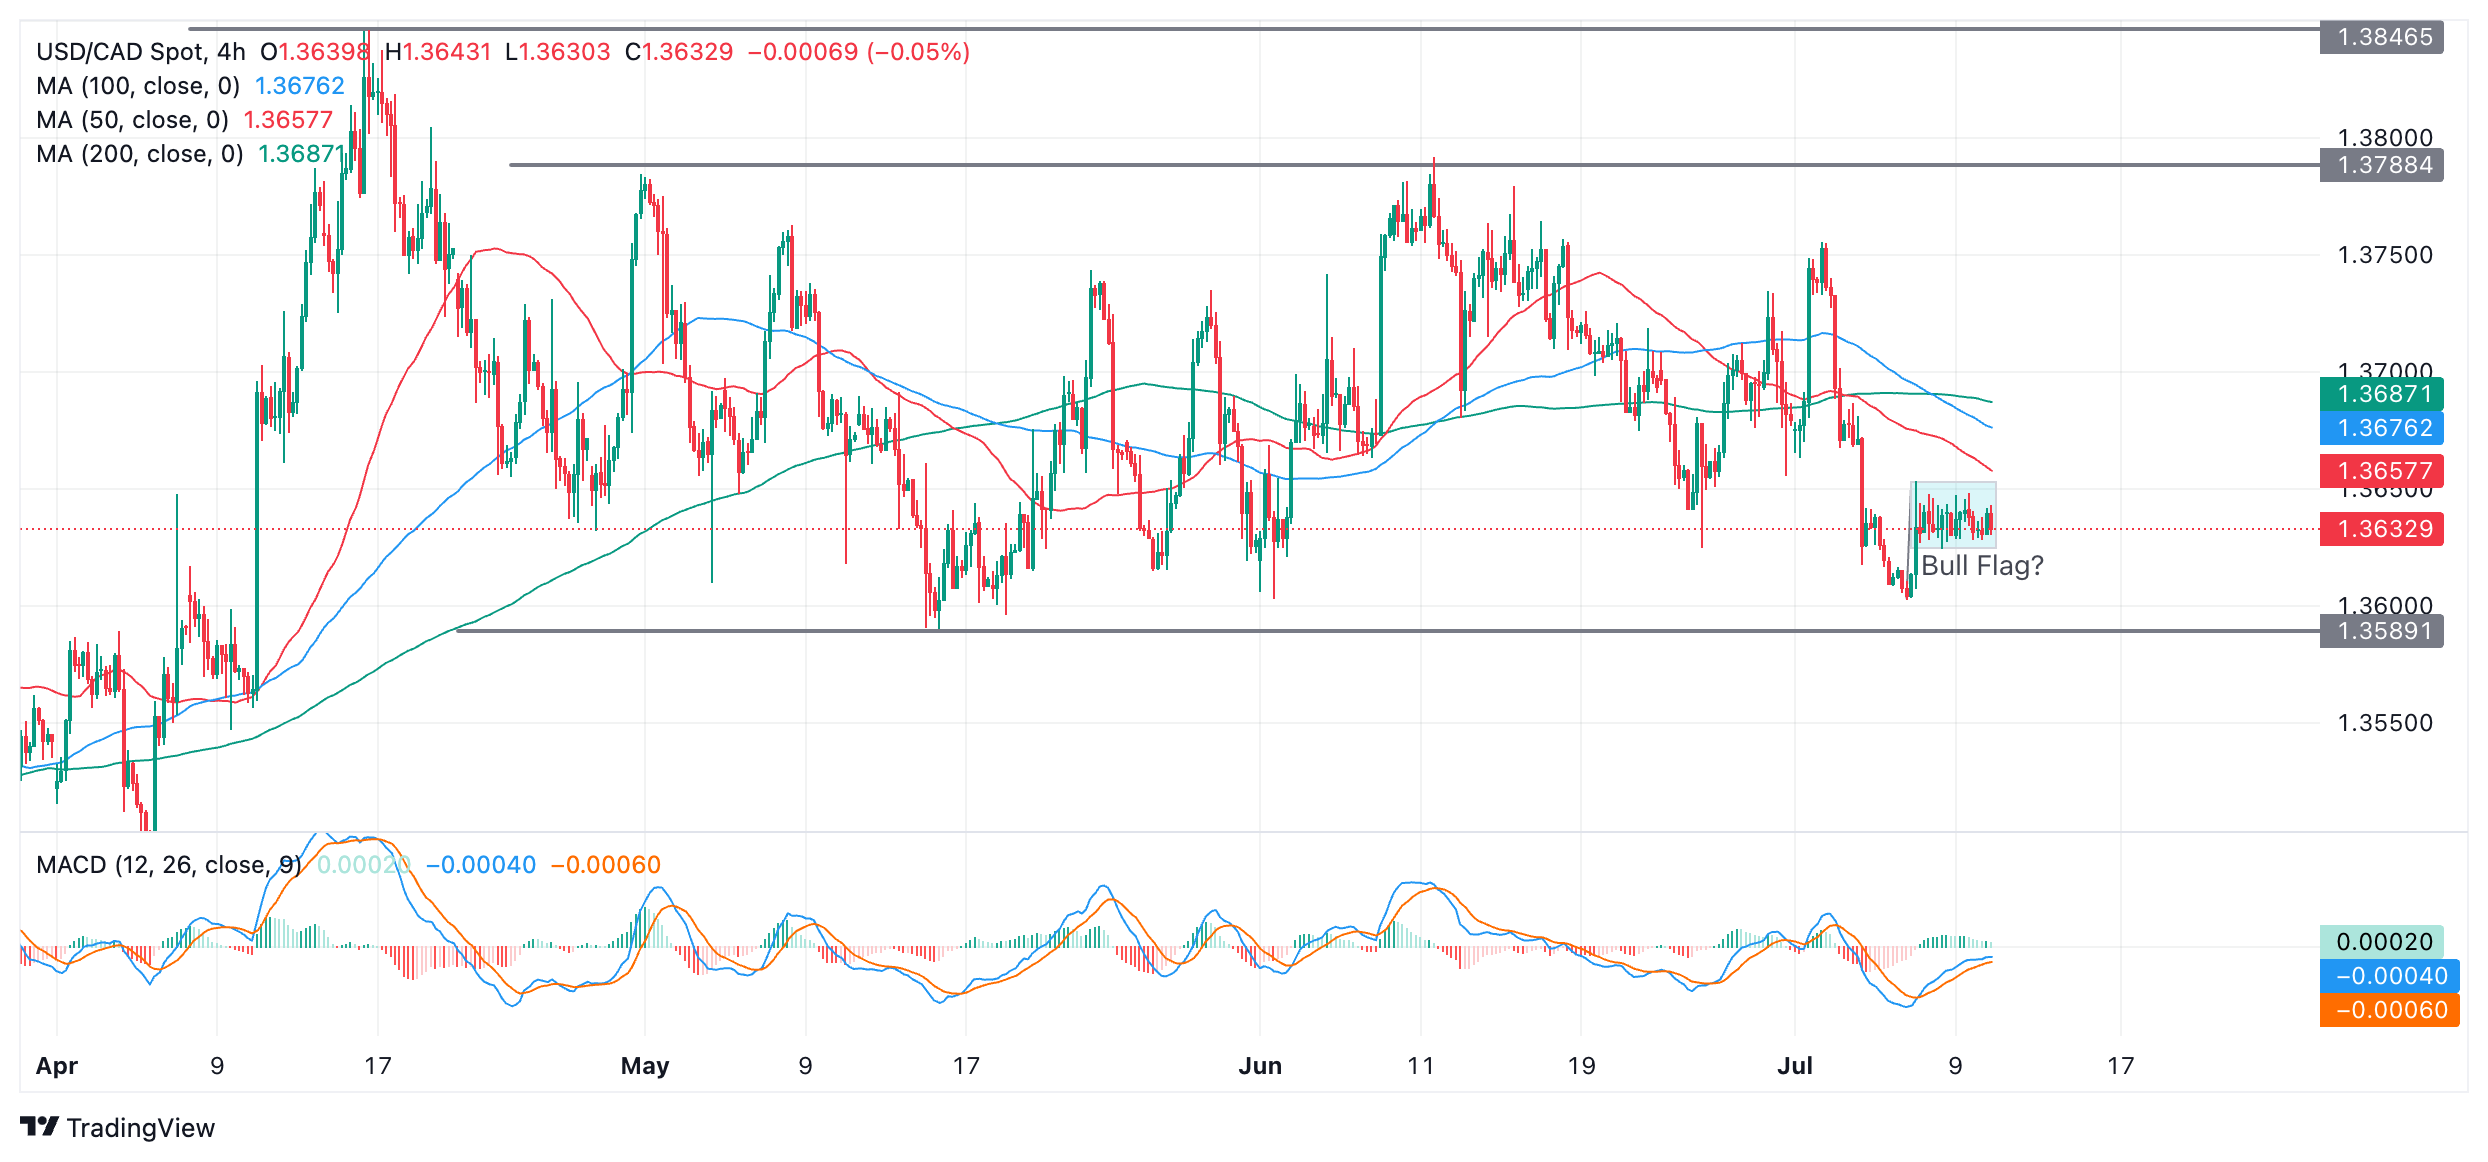Click the blue -0.00040 MACD value tag

(2390, 976)
